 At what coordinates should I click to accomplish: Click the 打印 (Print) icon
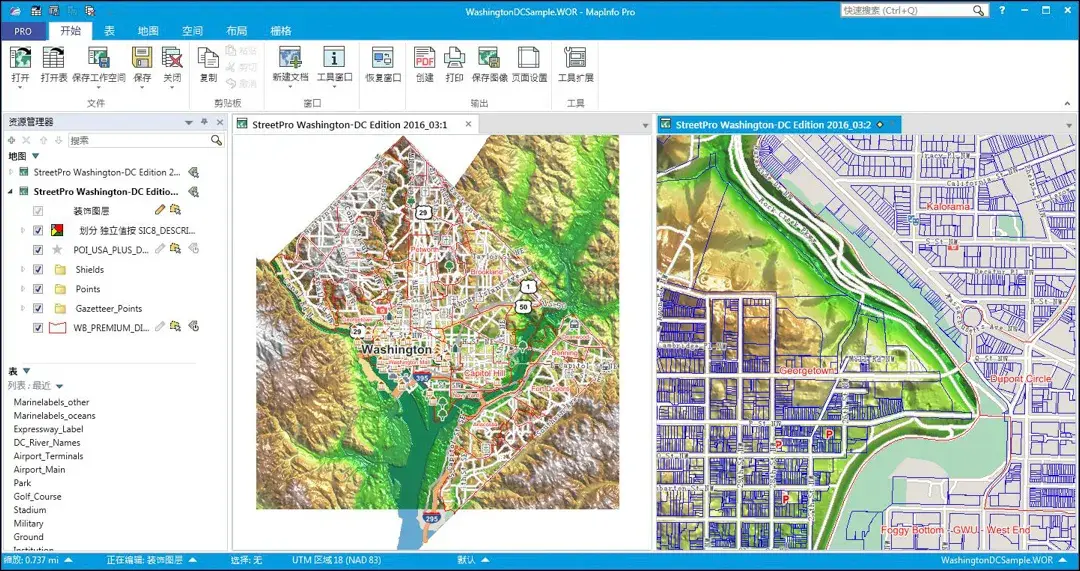tap(454, 58)
